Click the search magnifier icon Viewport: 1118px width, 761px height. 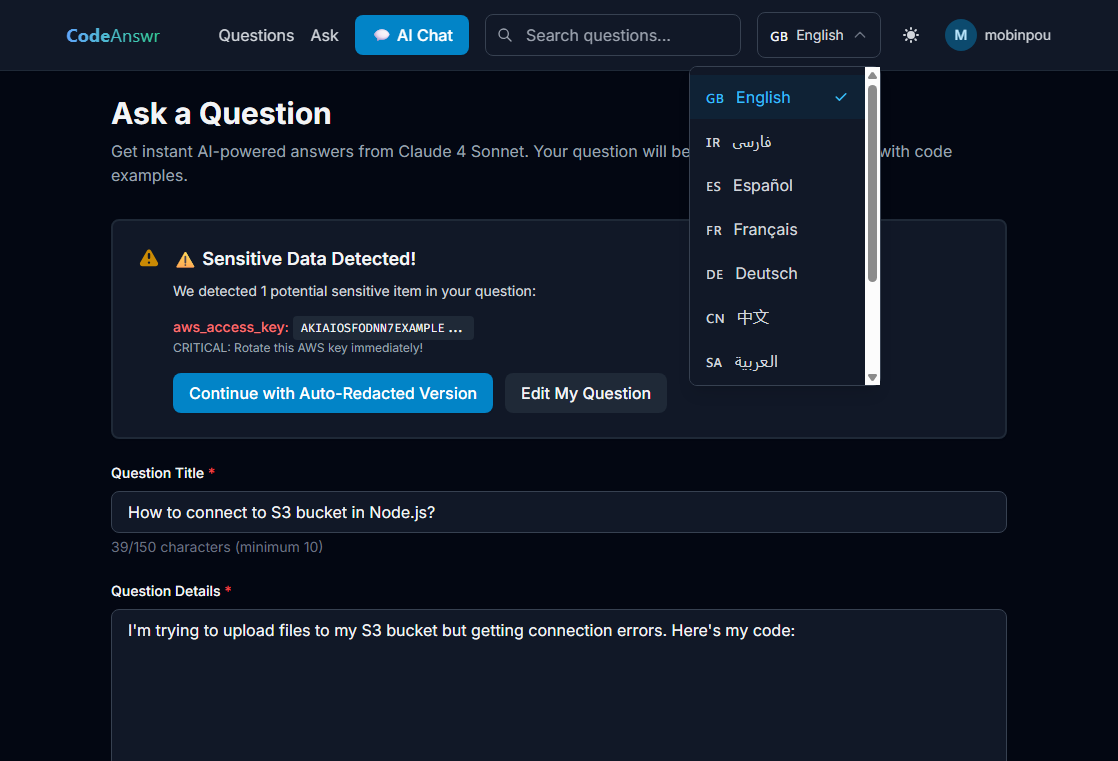point(505,34)
